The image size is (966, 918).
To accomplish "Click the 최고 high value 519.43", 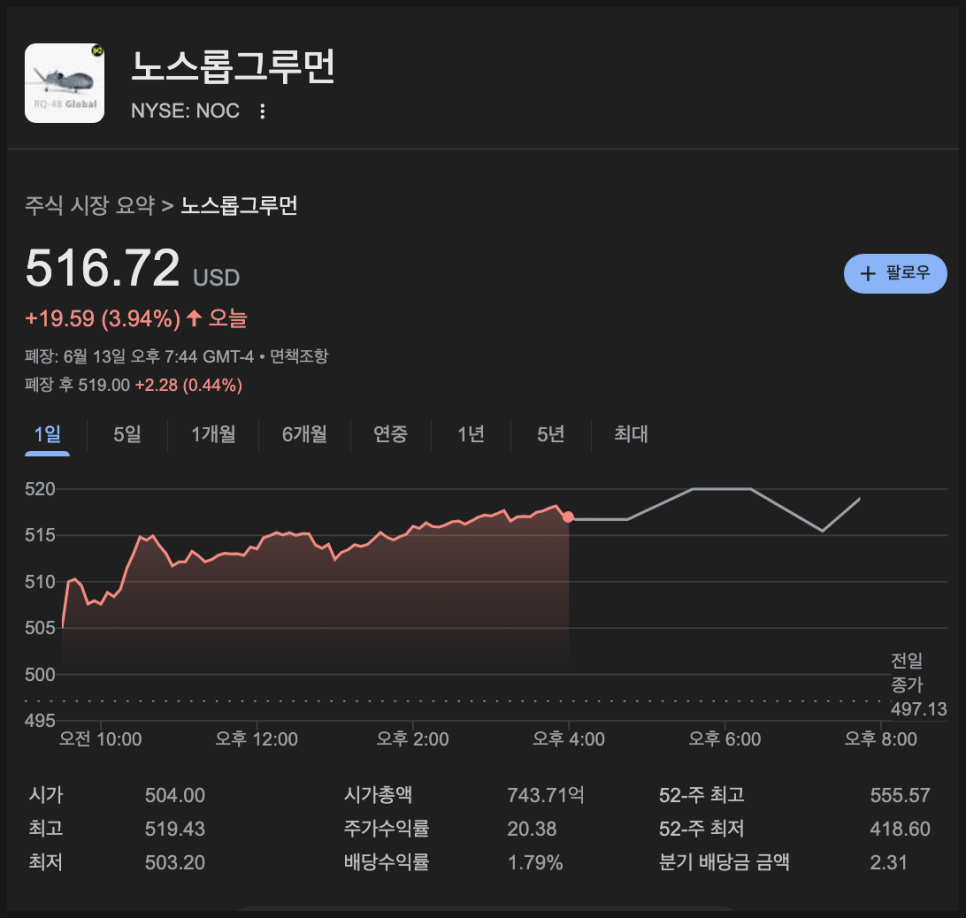I will click(175, 829).
